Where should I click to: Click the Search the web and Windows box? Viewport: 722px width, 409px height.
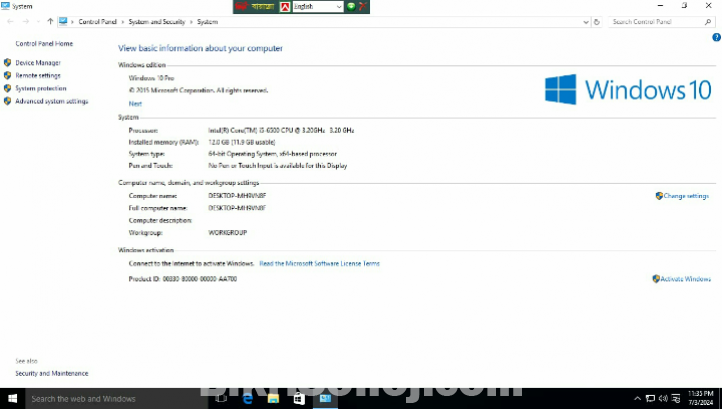(116, 399)
